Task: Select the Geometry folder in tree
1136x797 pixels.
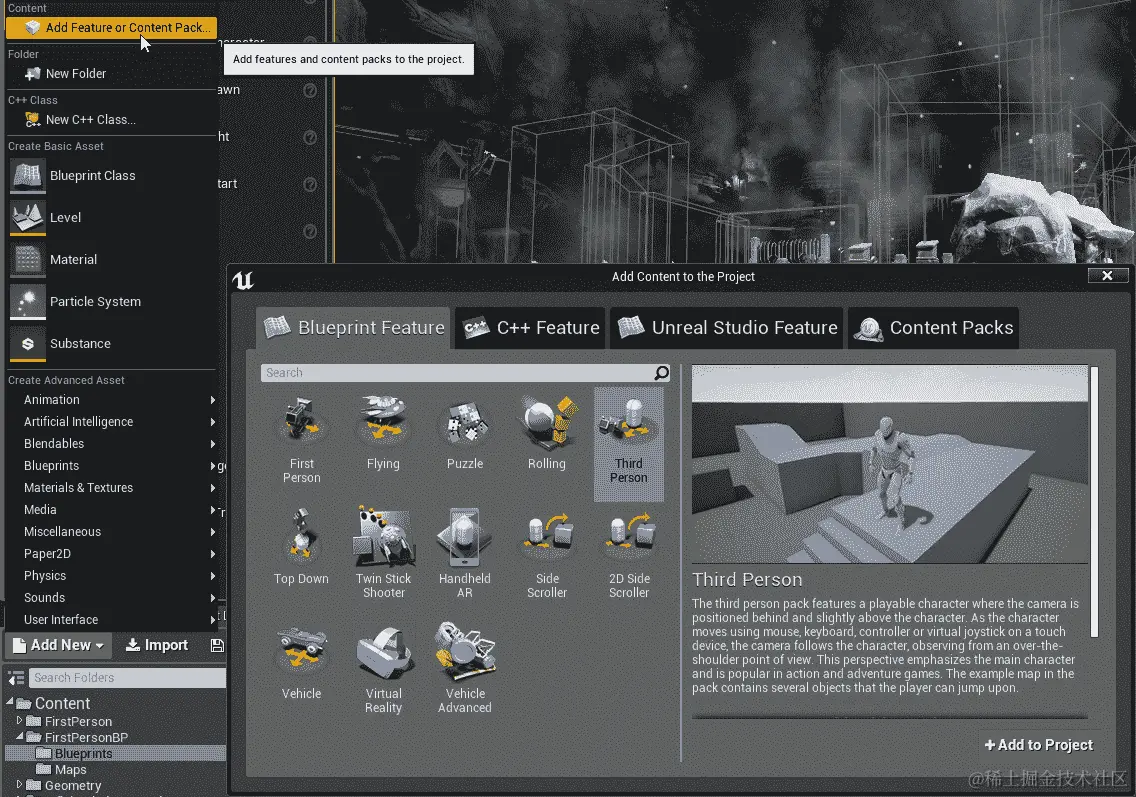Action: point(73,785)
